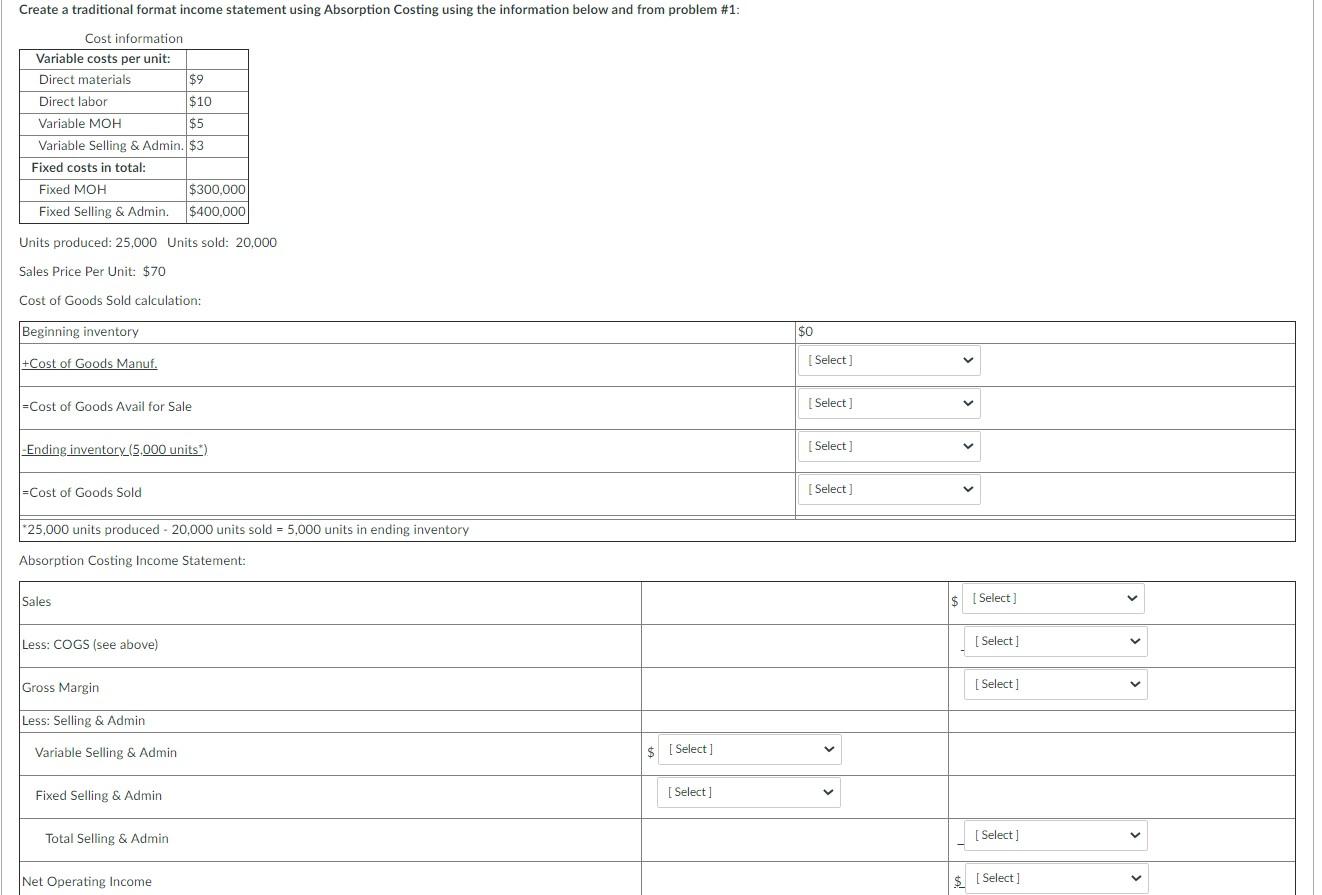Image resolution: width=1322 pixels, height=895 pixels.
Task: Open the Less: COGS dropdown
Action: point(1055,640)
